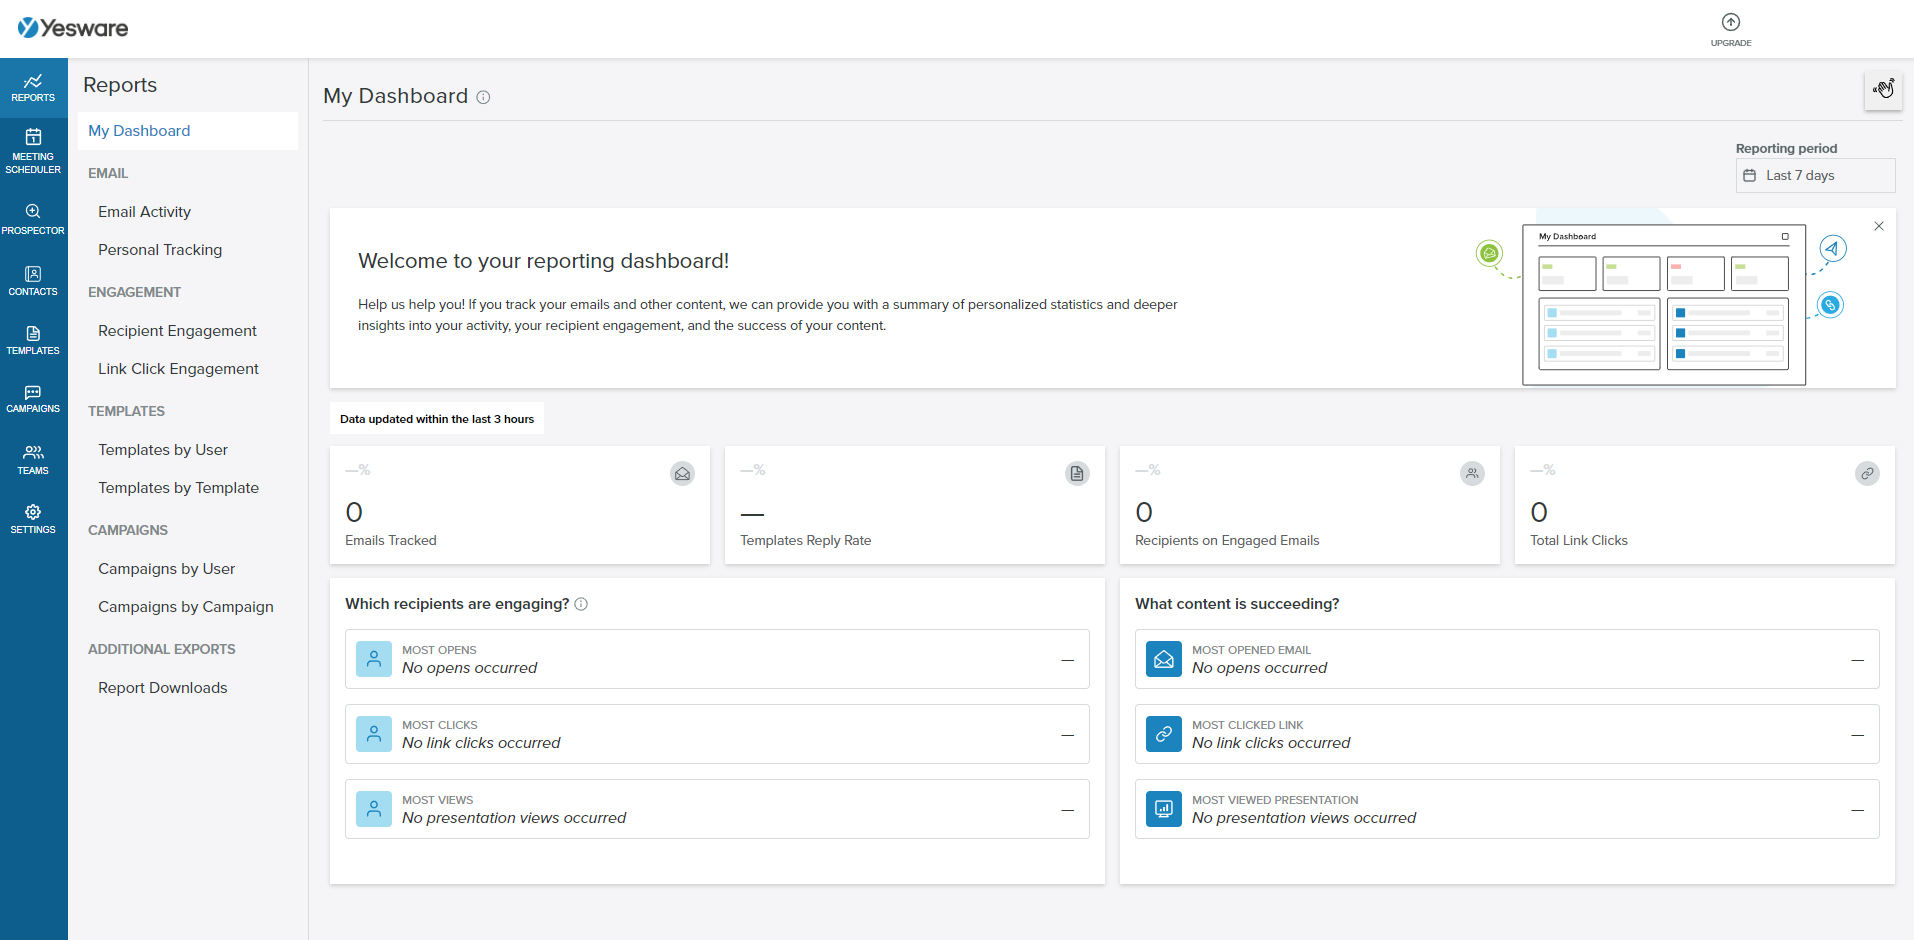Viewport: 1914px width, 940px height.
Task: Open the Prospector sidebar icon
Action: pyautogui.click(x=33, y=219)
